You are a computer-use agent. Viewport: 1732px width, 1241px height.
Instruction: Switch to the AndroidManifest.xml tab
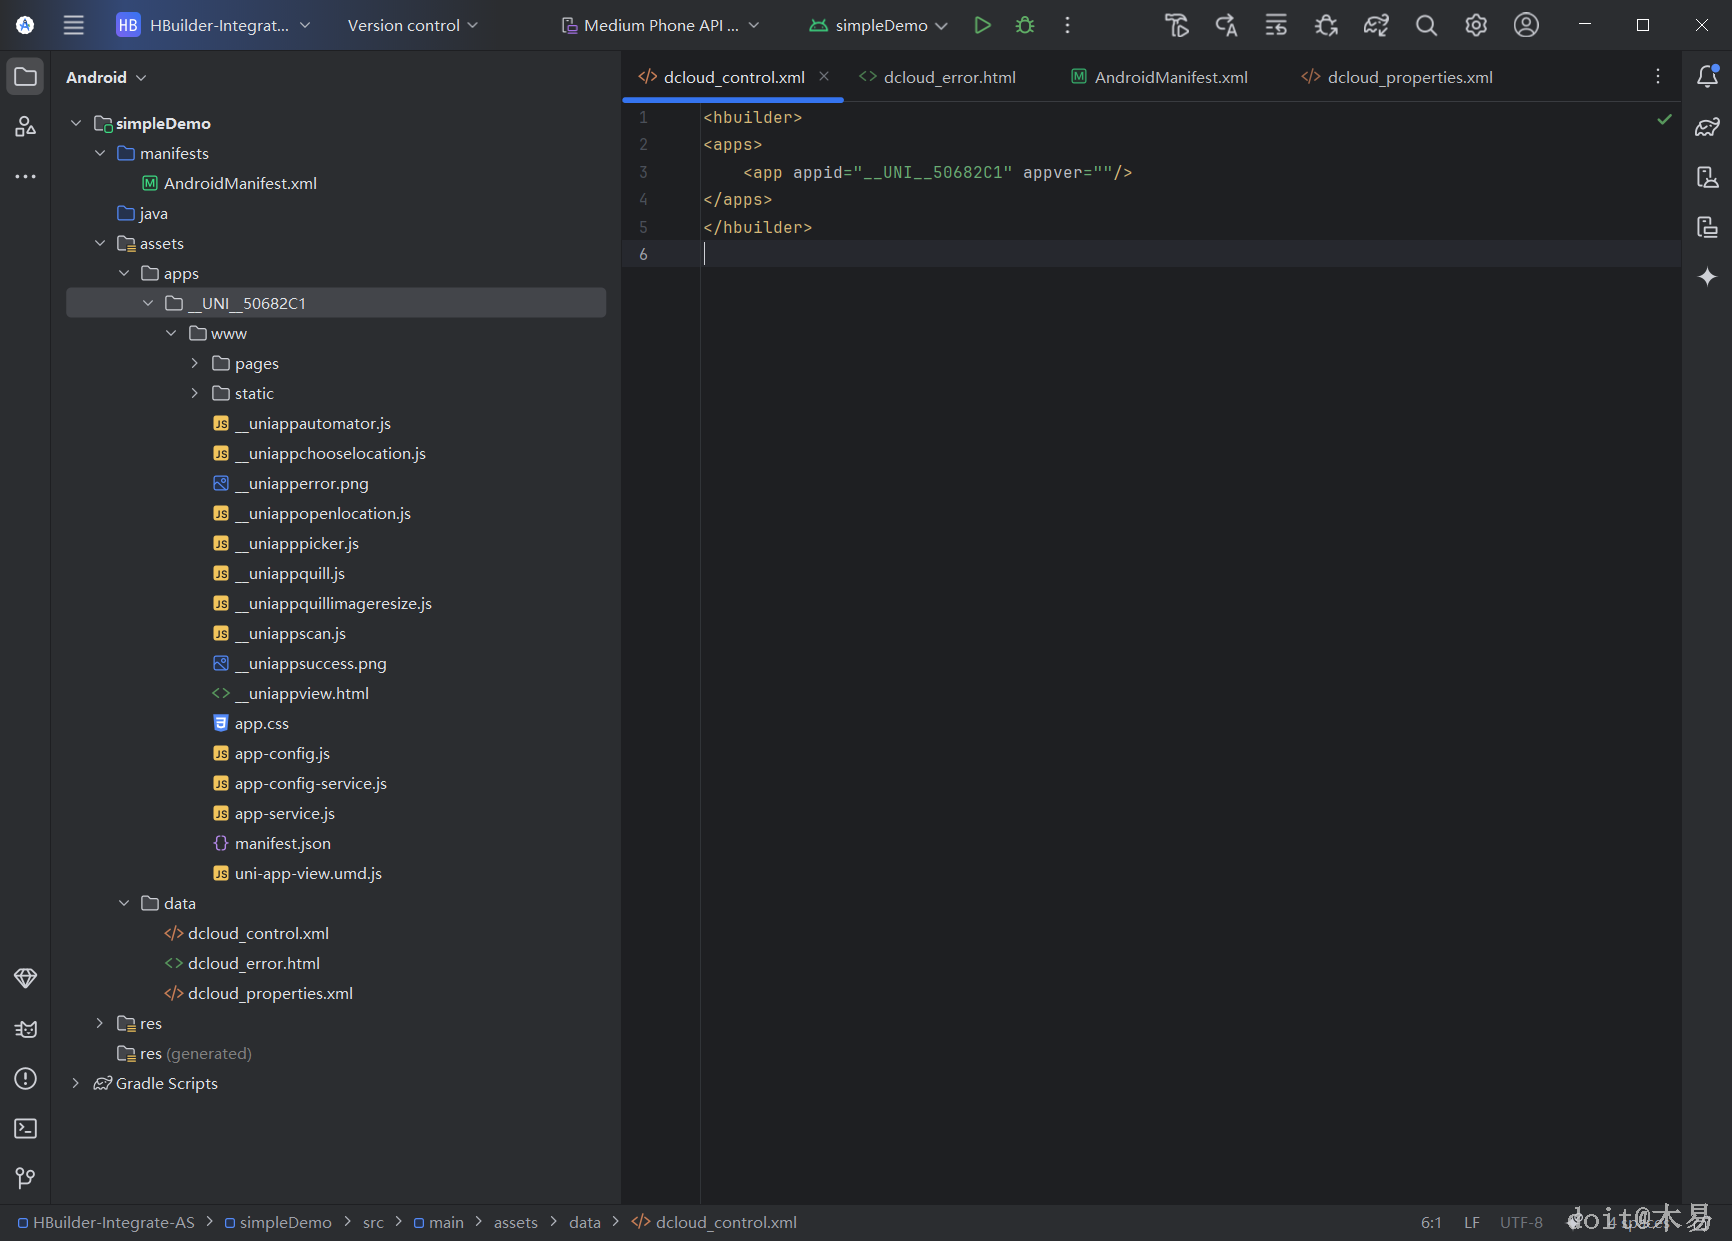pyautogui.click(x=1170, y=77)
